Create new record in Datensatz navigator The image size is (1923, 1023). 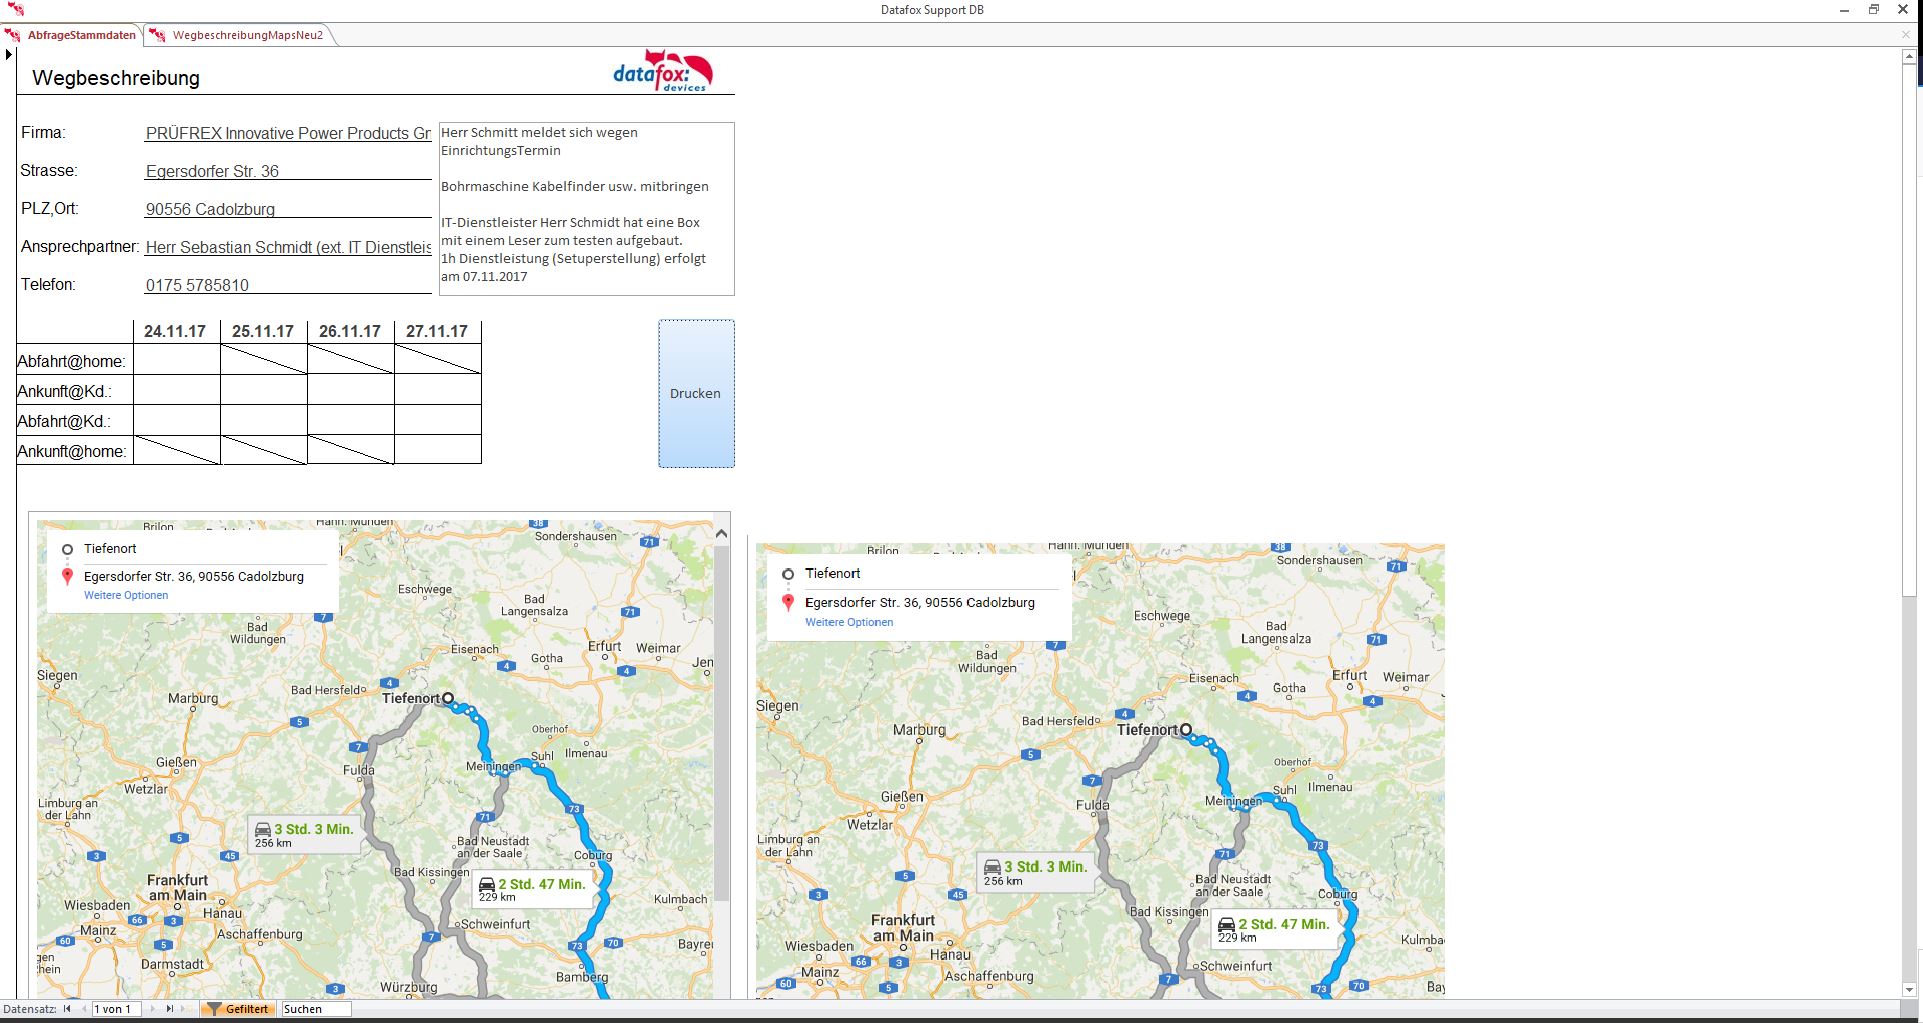(187, 1009)
